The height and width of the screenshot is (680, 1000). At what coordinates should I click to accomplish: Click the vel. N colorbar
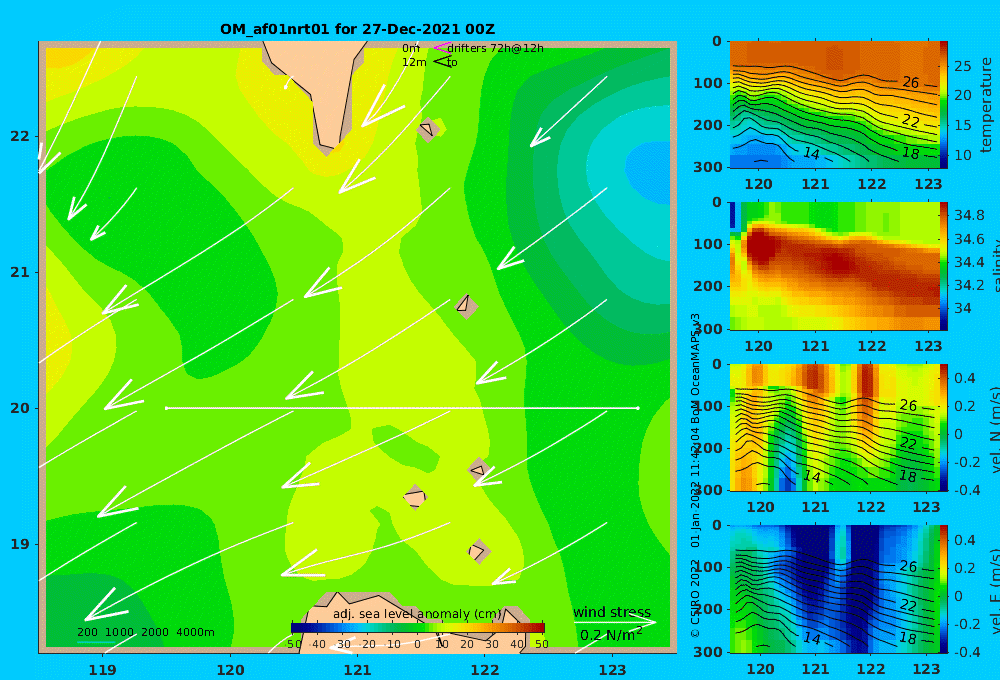point(944,427)
